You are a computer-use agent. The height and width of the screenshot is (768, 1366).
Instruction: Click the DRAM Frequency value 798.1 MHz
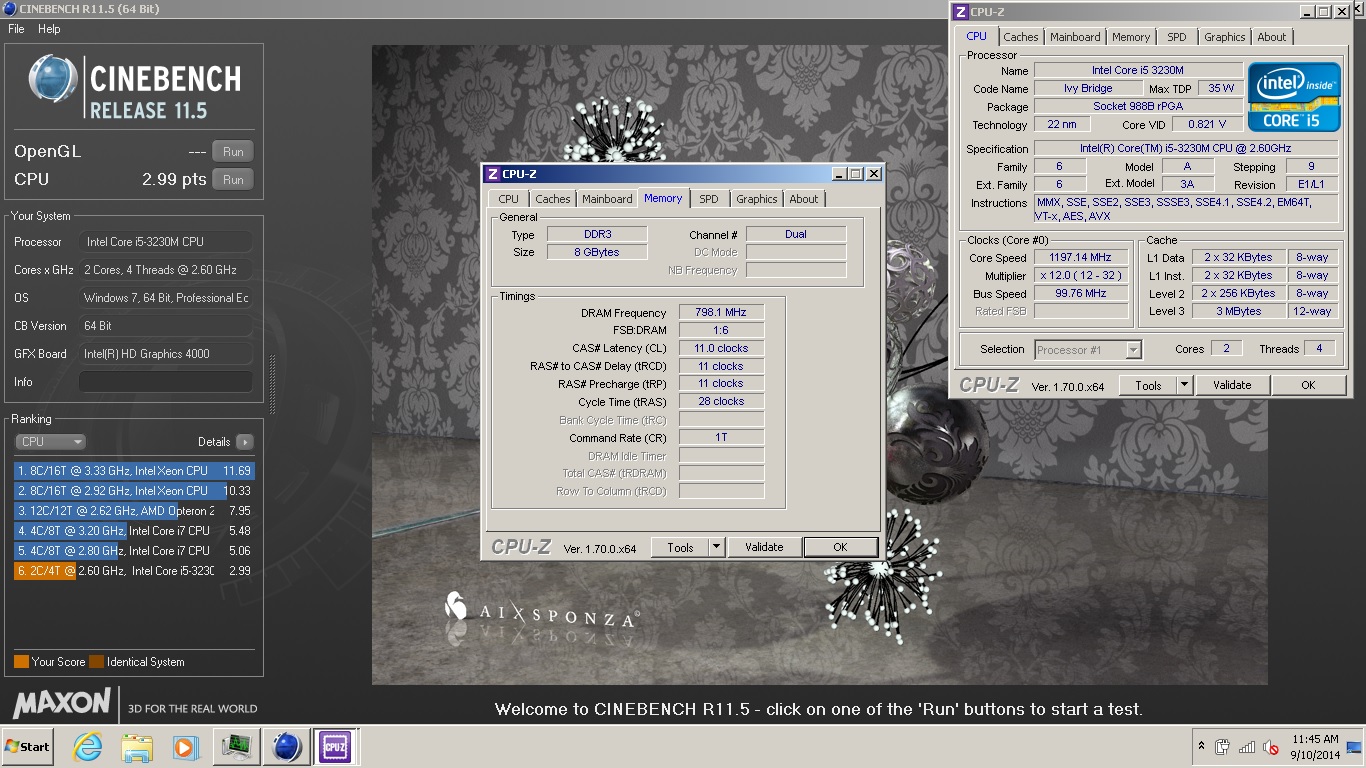pos(721,313)
